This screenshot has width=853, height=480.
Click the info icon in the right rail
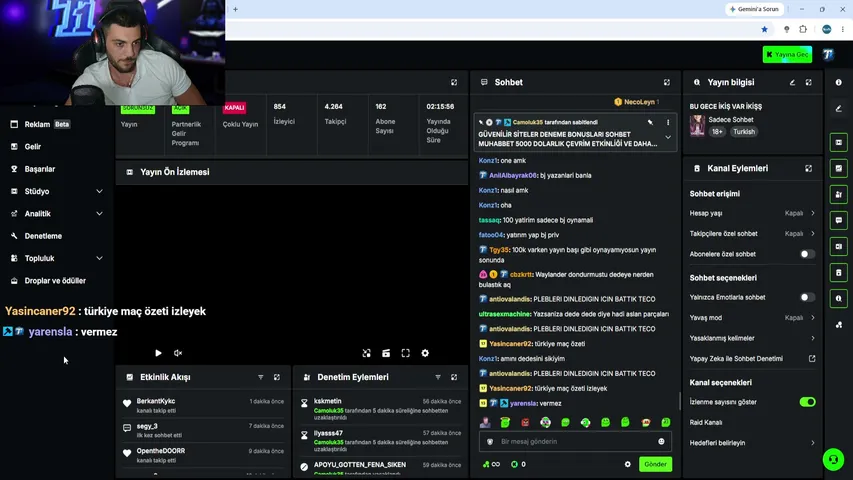(x=838, y=82)
